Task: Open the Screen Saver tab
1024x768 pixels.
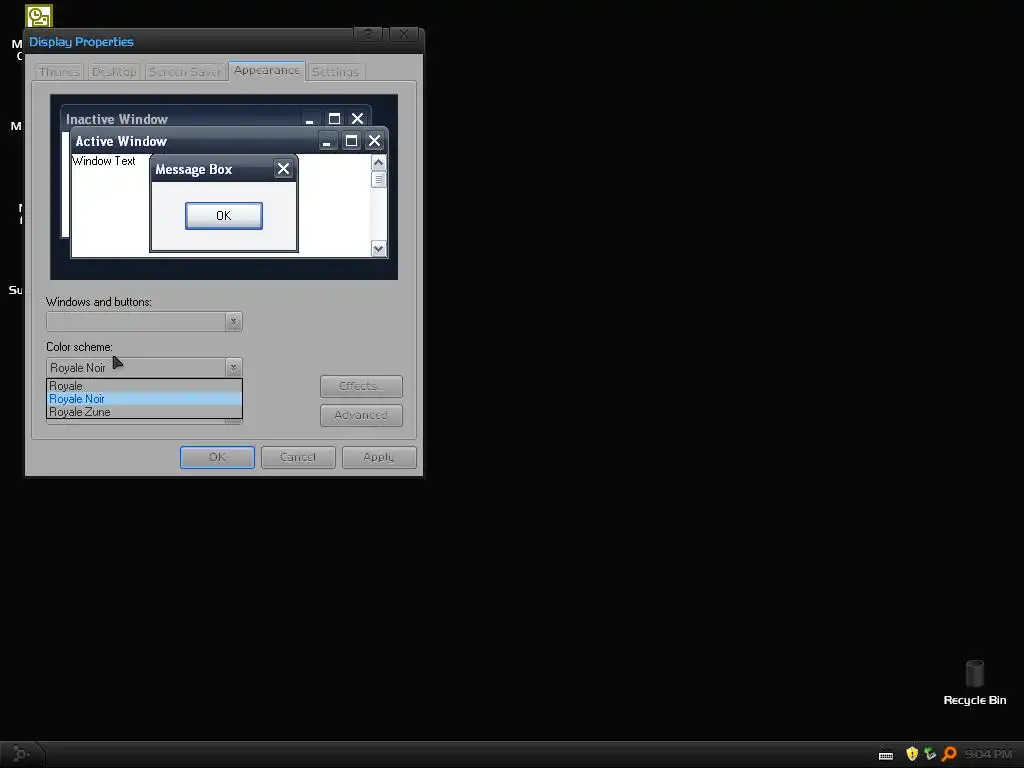Action: click(x=185, y=72)
